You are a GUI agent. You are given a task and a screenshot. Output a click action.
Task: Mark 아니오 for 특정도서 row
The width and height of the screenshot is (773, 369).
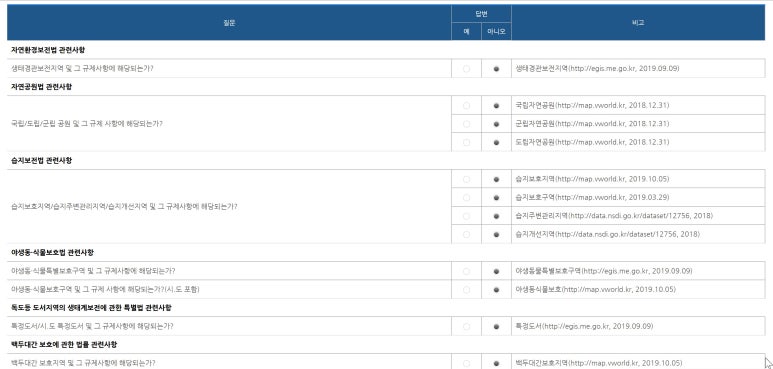click(x=496, y=327)
